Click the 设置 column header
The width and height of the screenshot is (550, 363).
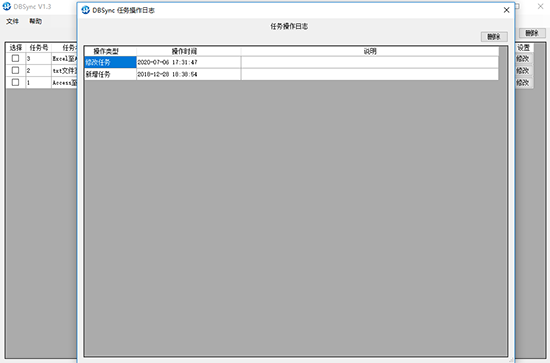524,47
